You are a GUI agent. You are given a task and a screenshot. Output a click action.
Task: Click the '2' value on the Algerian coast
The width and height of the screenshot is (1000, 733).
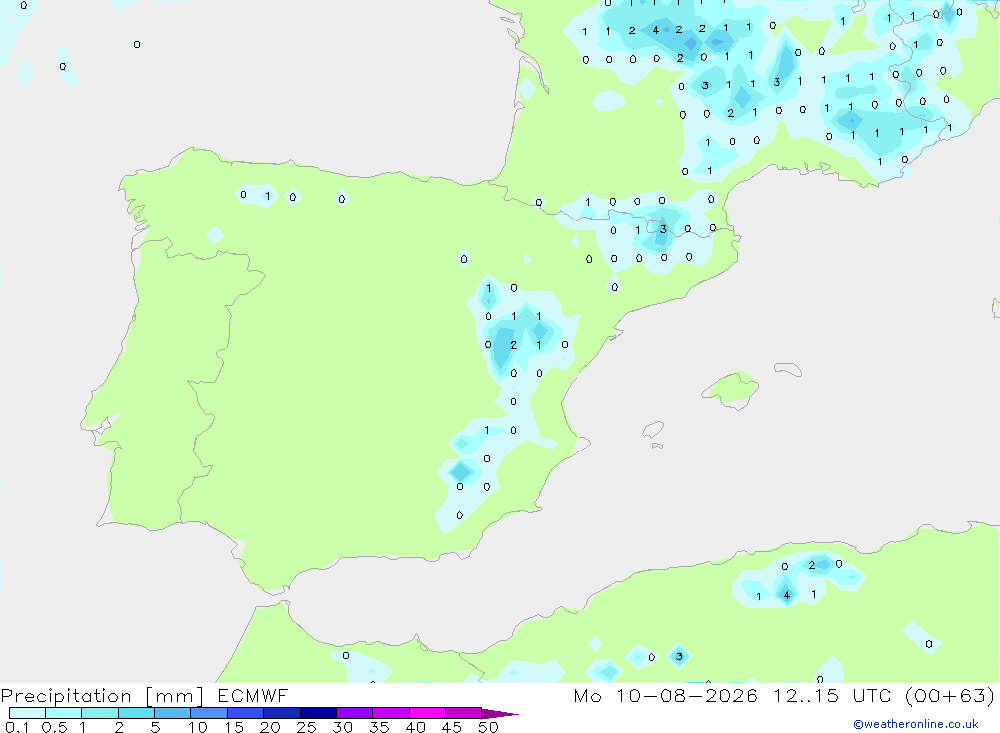[x=811, y=565]
